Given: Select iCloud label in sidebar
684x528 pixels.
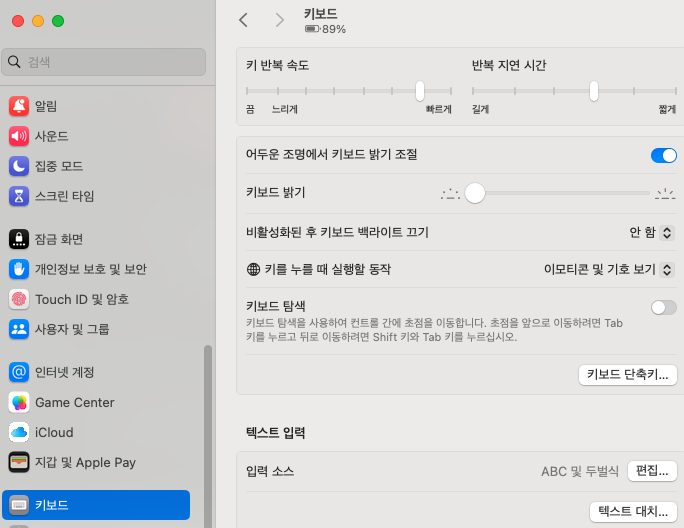Looking at the screenshot, I should pyautogui.click(x=54, y=432).
